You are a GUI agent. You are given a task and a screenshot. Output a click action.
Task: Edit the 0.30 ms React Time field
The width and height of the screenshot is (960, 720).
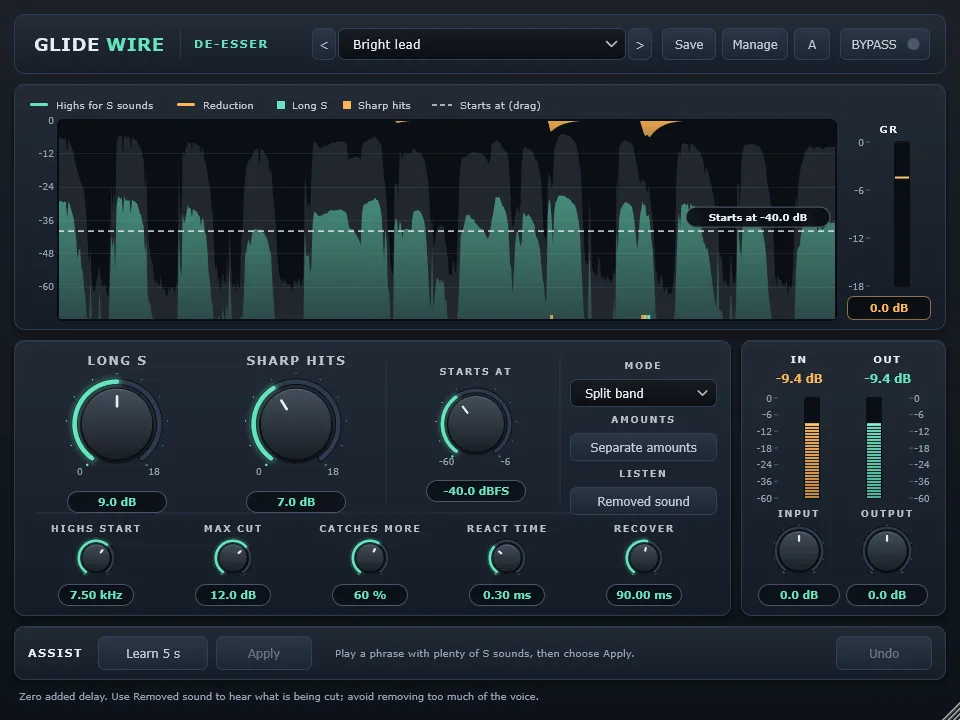[506, 595]
